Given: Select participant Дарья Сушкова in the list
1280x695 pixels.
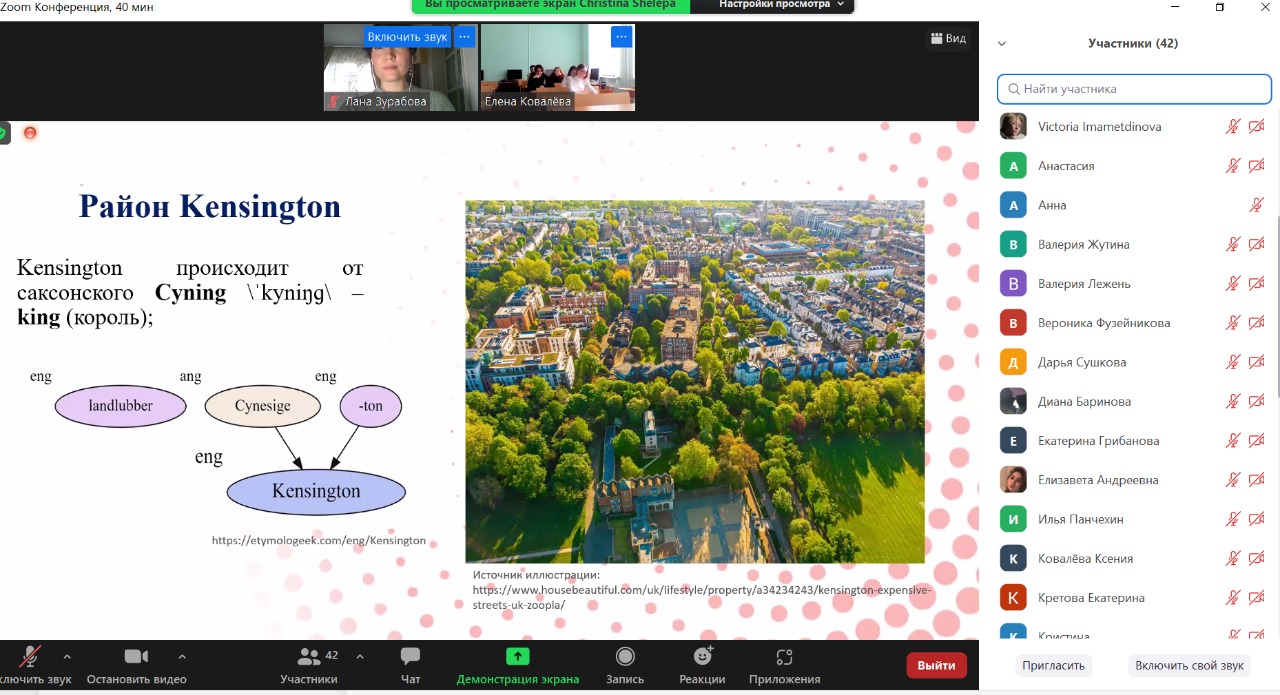Looking at the screenshot, I should pyautogui.click(x=1082, y=362).
